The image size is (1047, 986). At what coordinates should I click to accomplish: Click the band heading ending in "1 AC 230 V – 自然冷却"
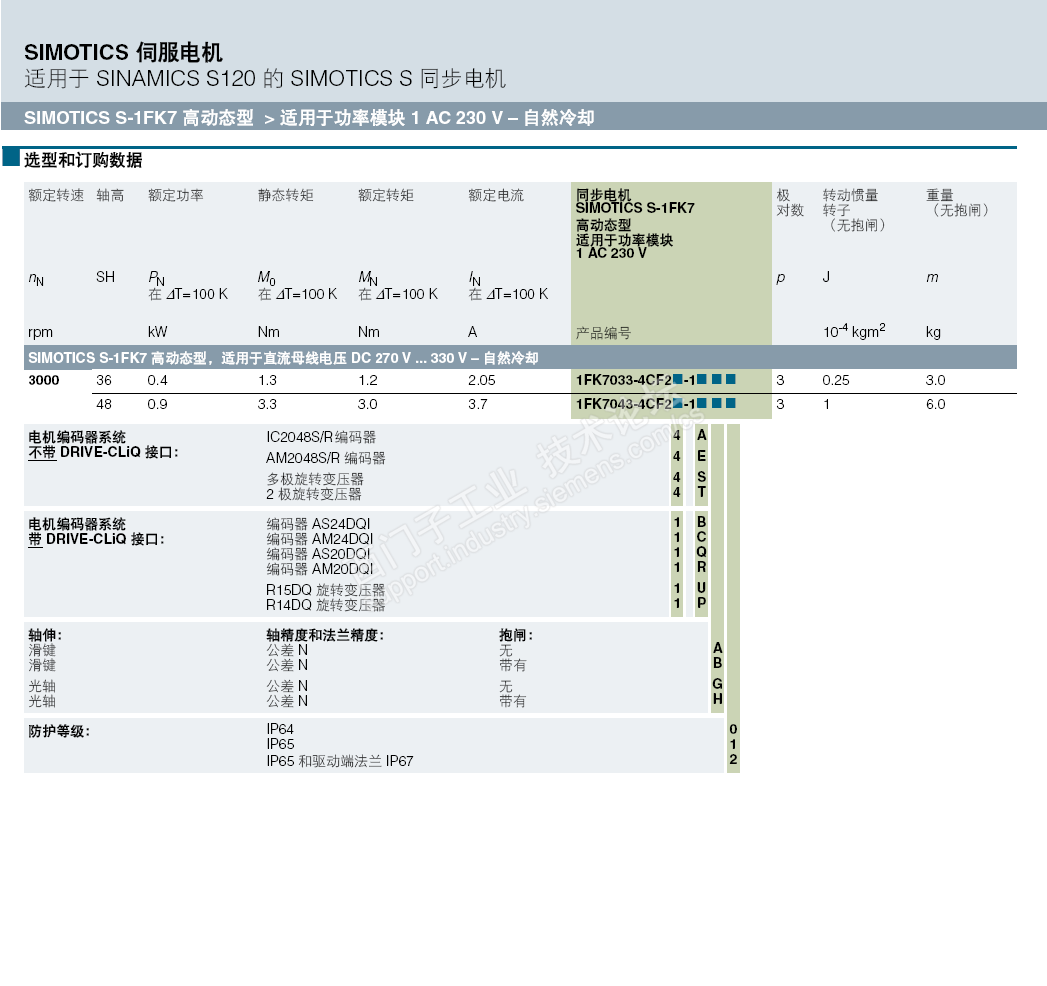(x=309, y=117)
